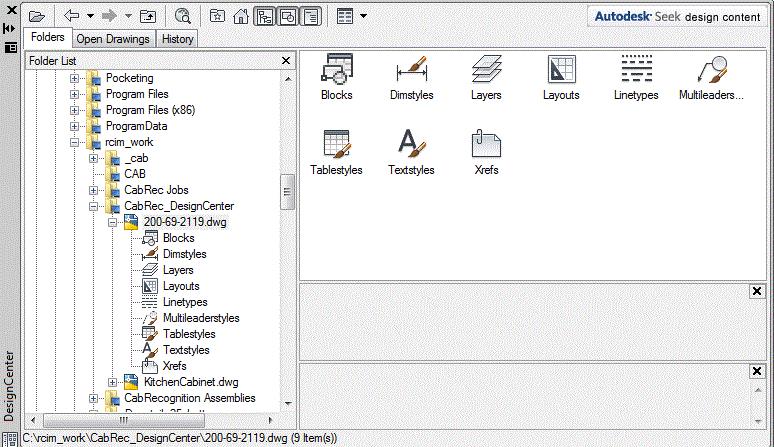Open the Views dropdown arrow
Image resolution: width=774 pixels, height=447 pixels.
coord(363,16)
